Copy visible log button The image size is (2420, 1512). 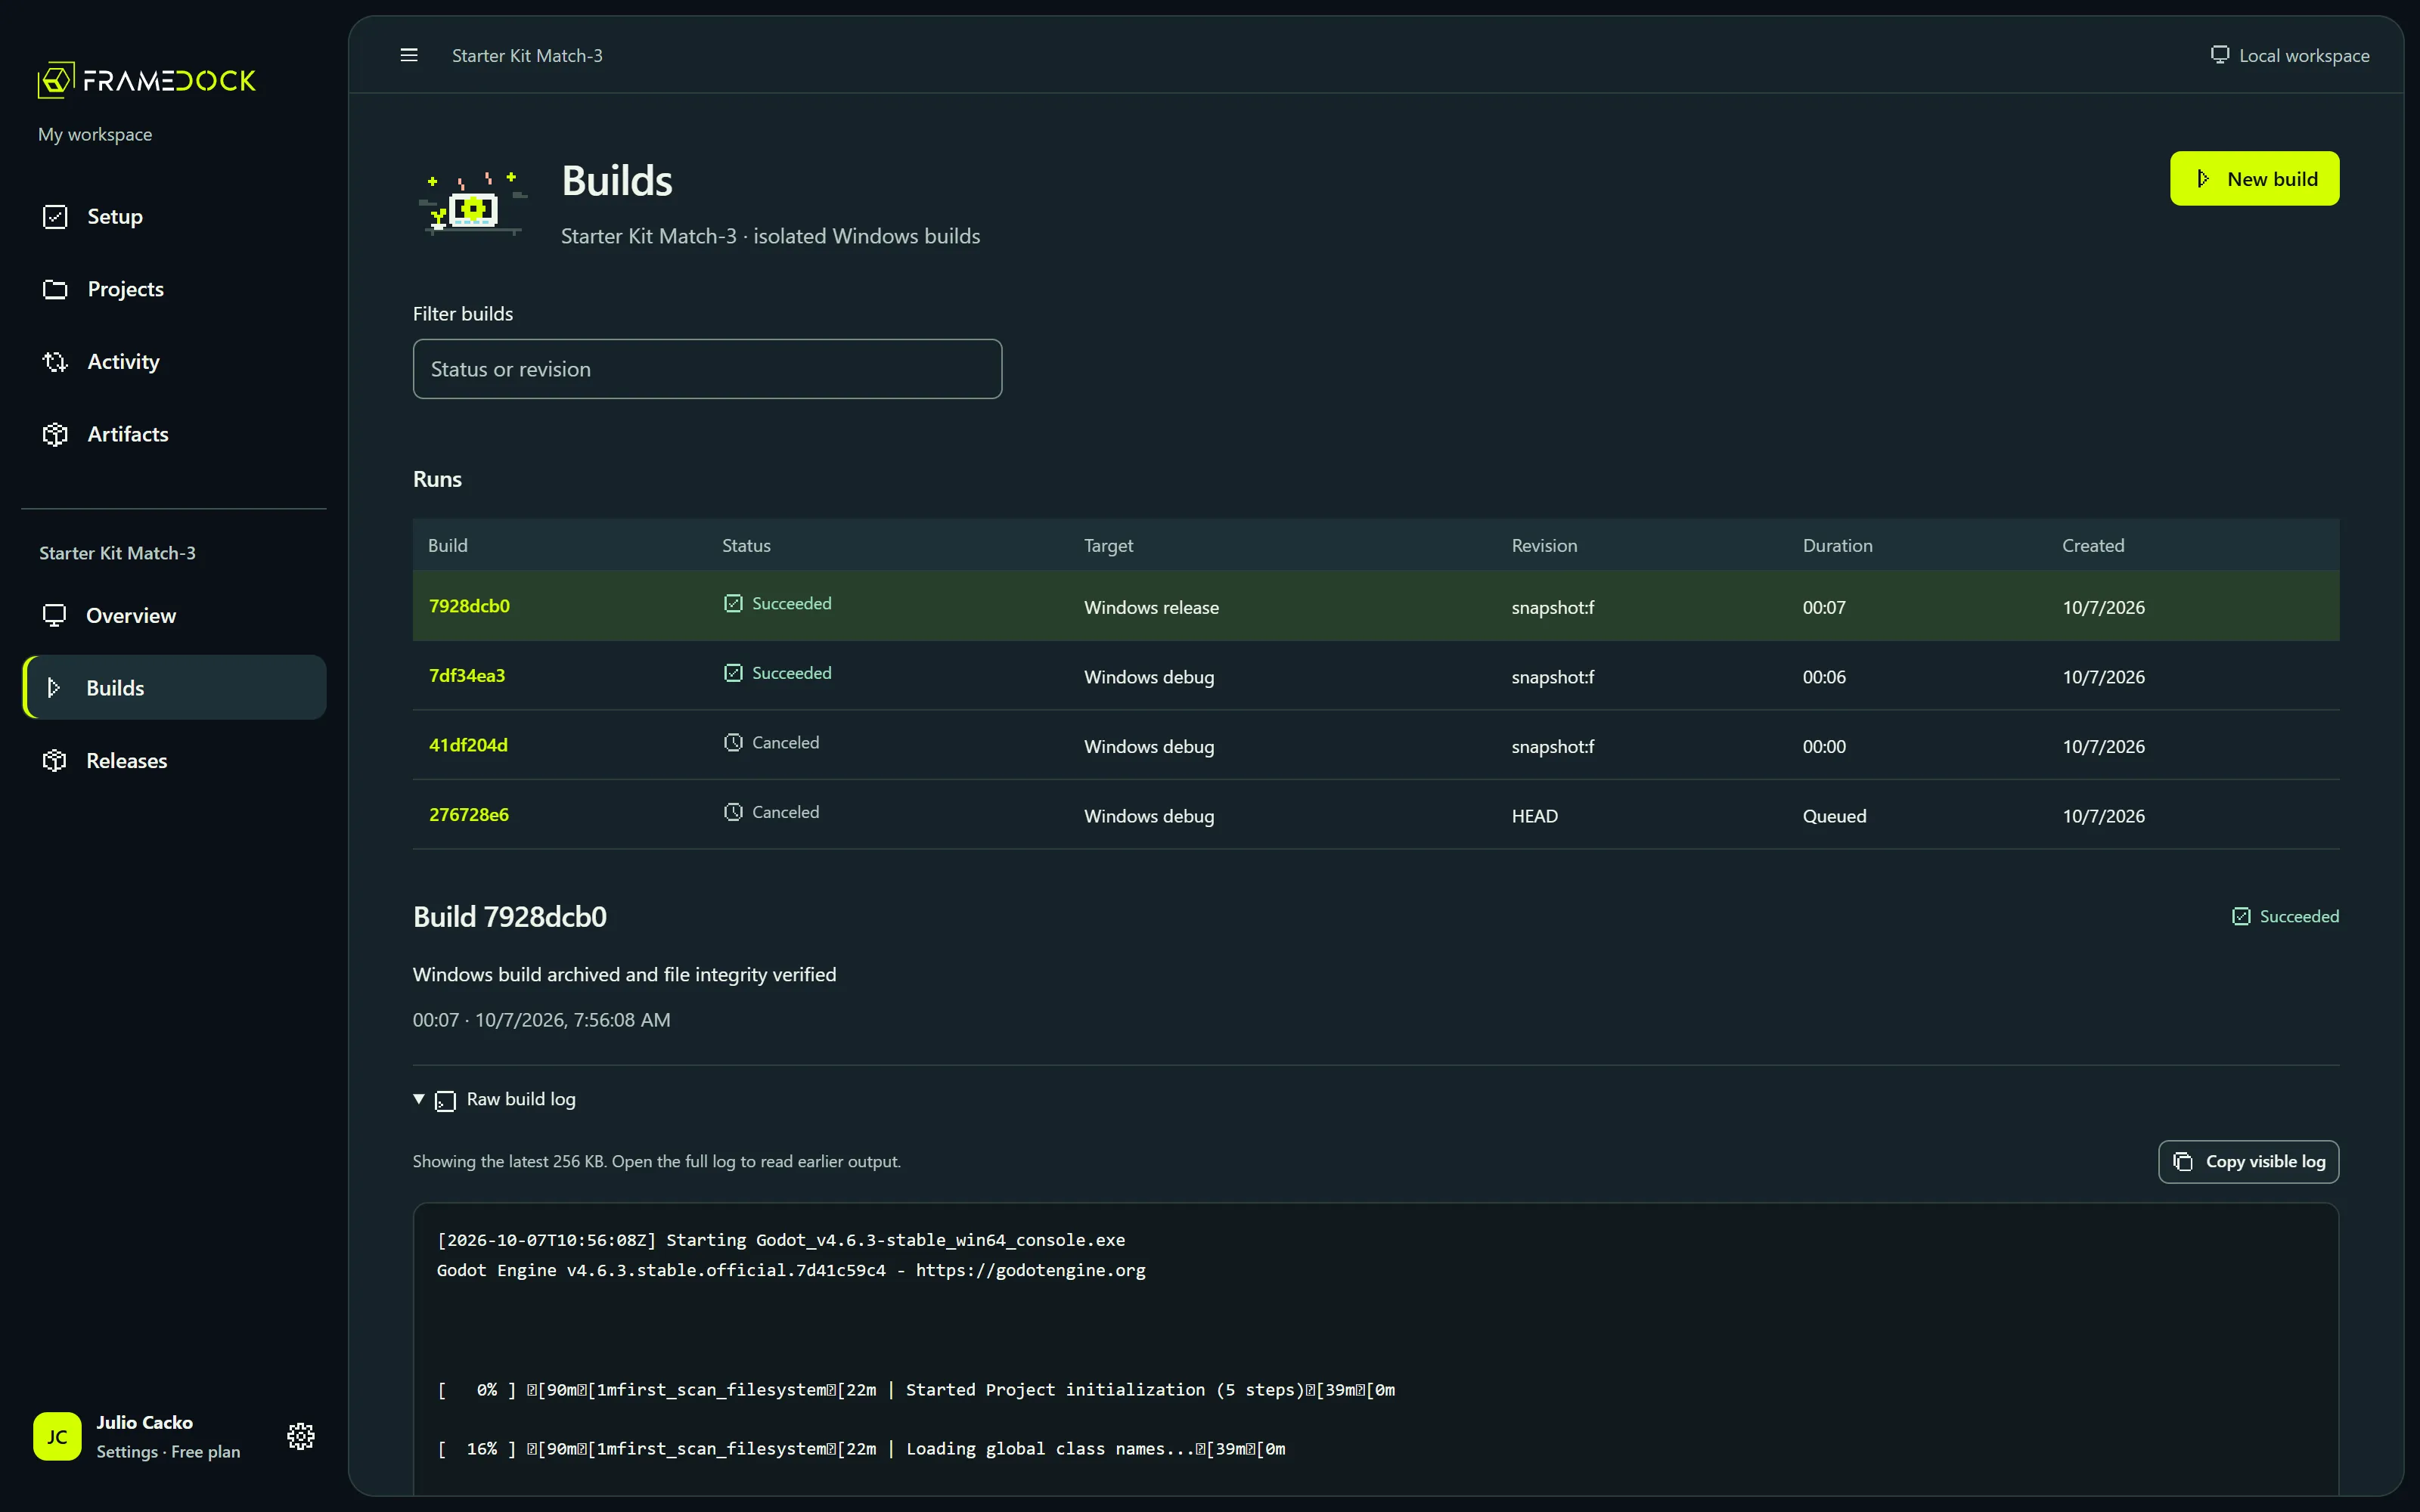[2248, 1162]
